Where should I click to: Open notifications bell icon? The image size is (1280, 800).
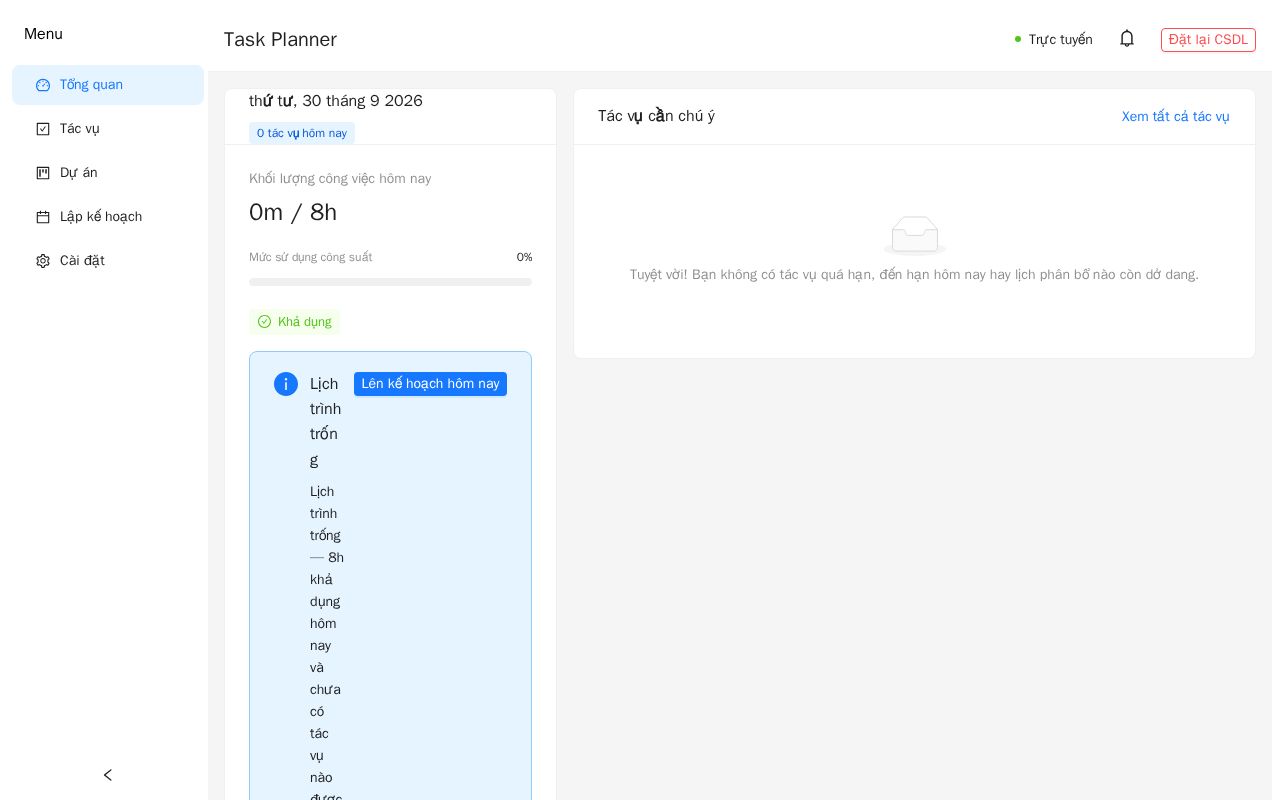pos(1127,39)
